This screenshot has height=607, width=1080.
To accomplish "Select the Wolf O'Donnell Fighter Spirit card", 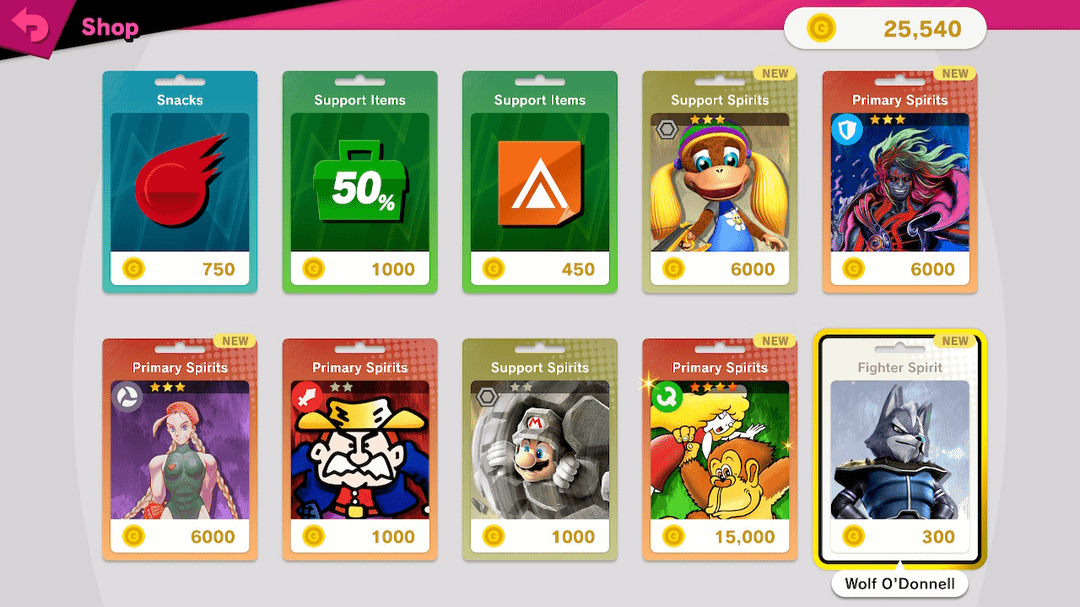I will click(x=900, y=449).
